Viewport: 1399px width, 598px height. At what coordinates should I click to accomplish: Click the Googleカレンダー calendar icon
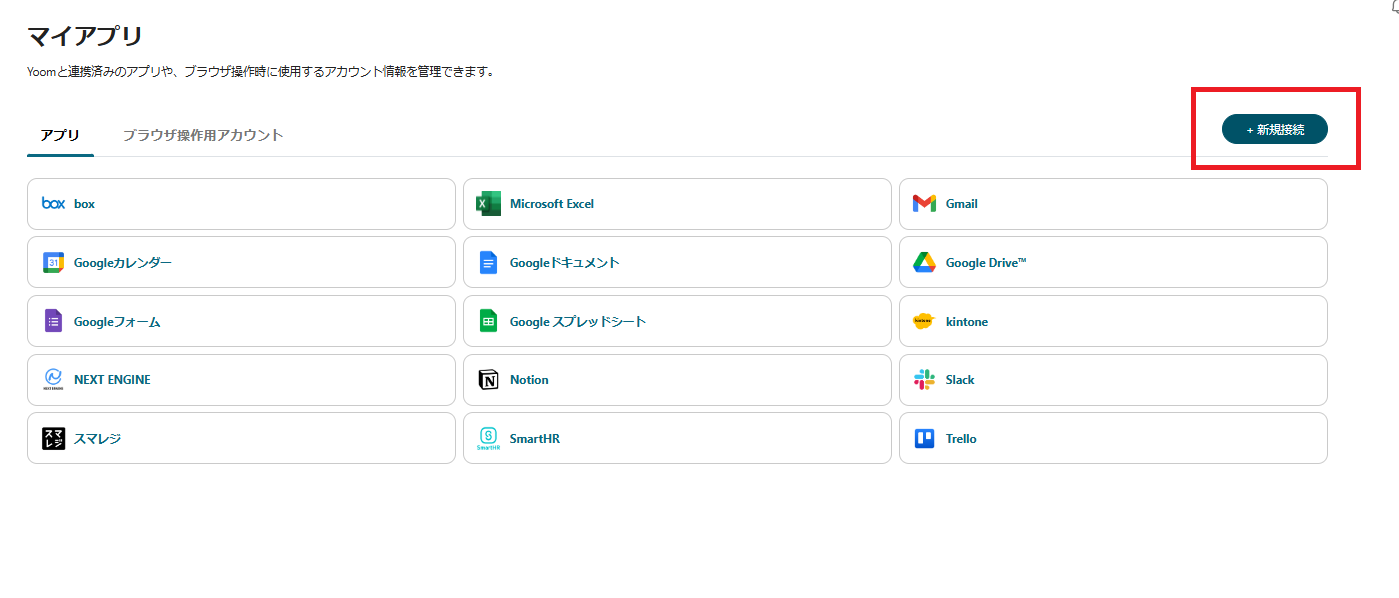[53, 263]
